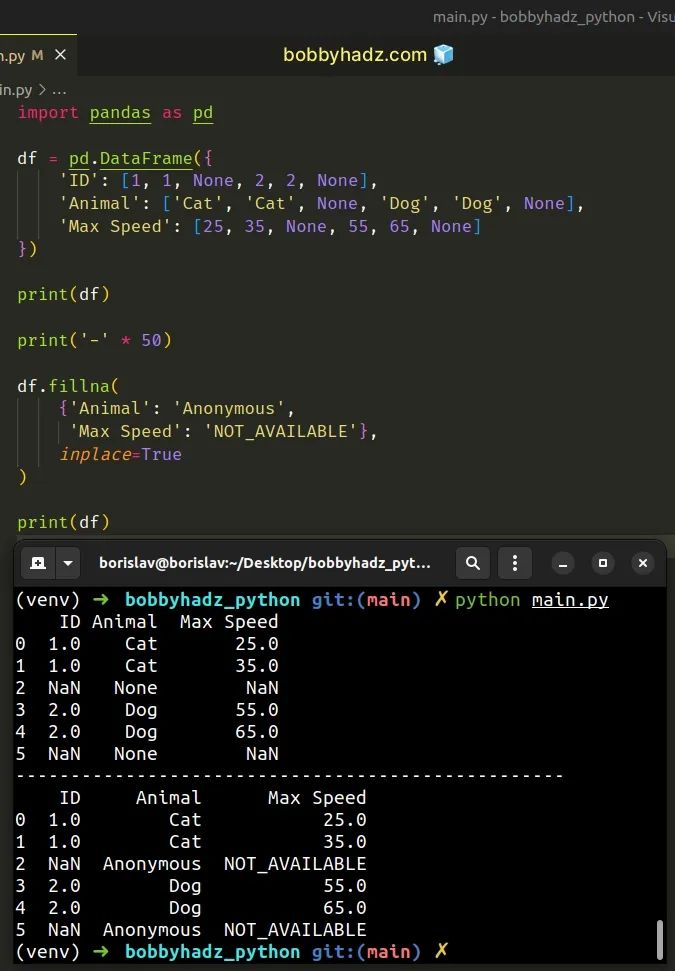
Task: Click the bobbyhadz.com cube icon
Action: 443,54
